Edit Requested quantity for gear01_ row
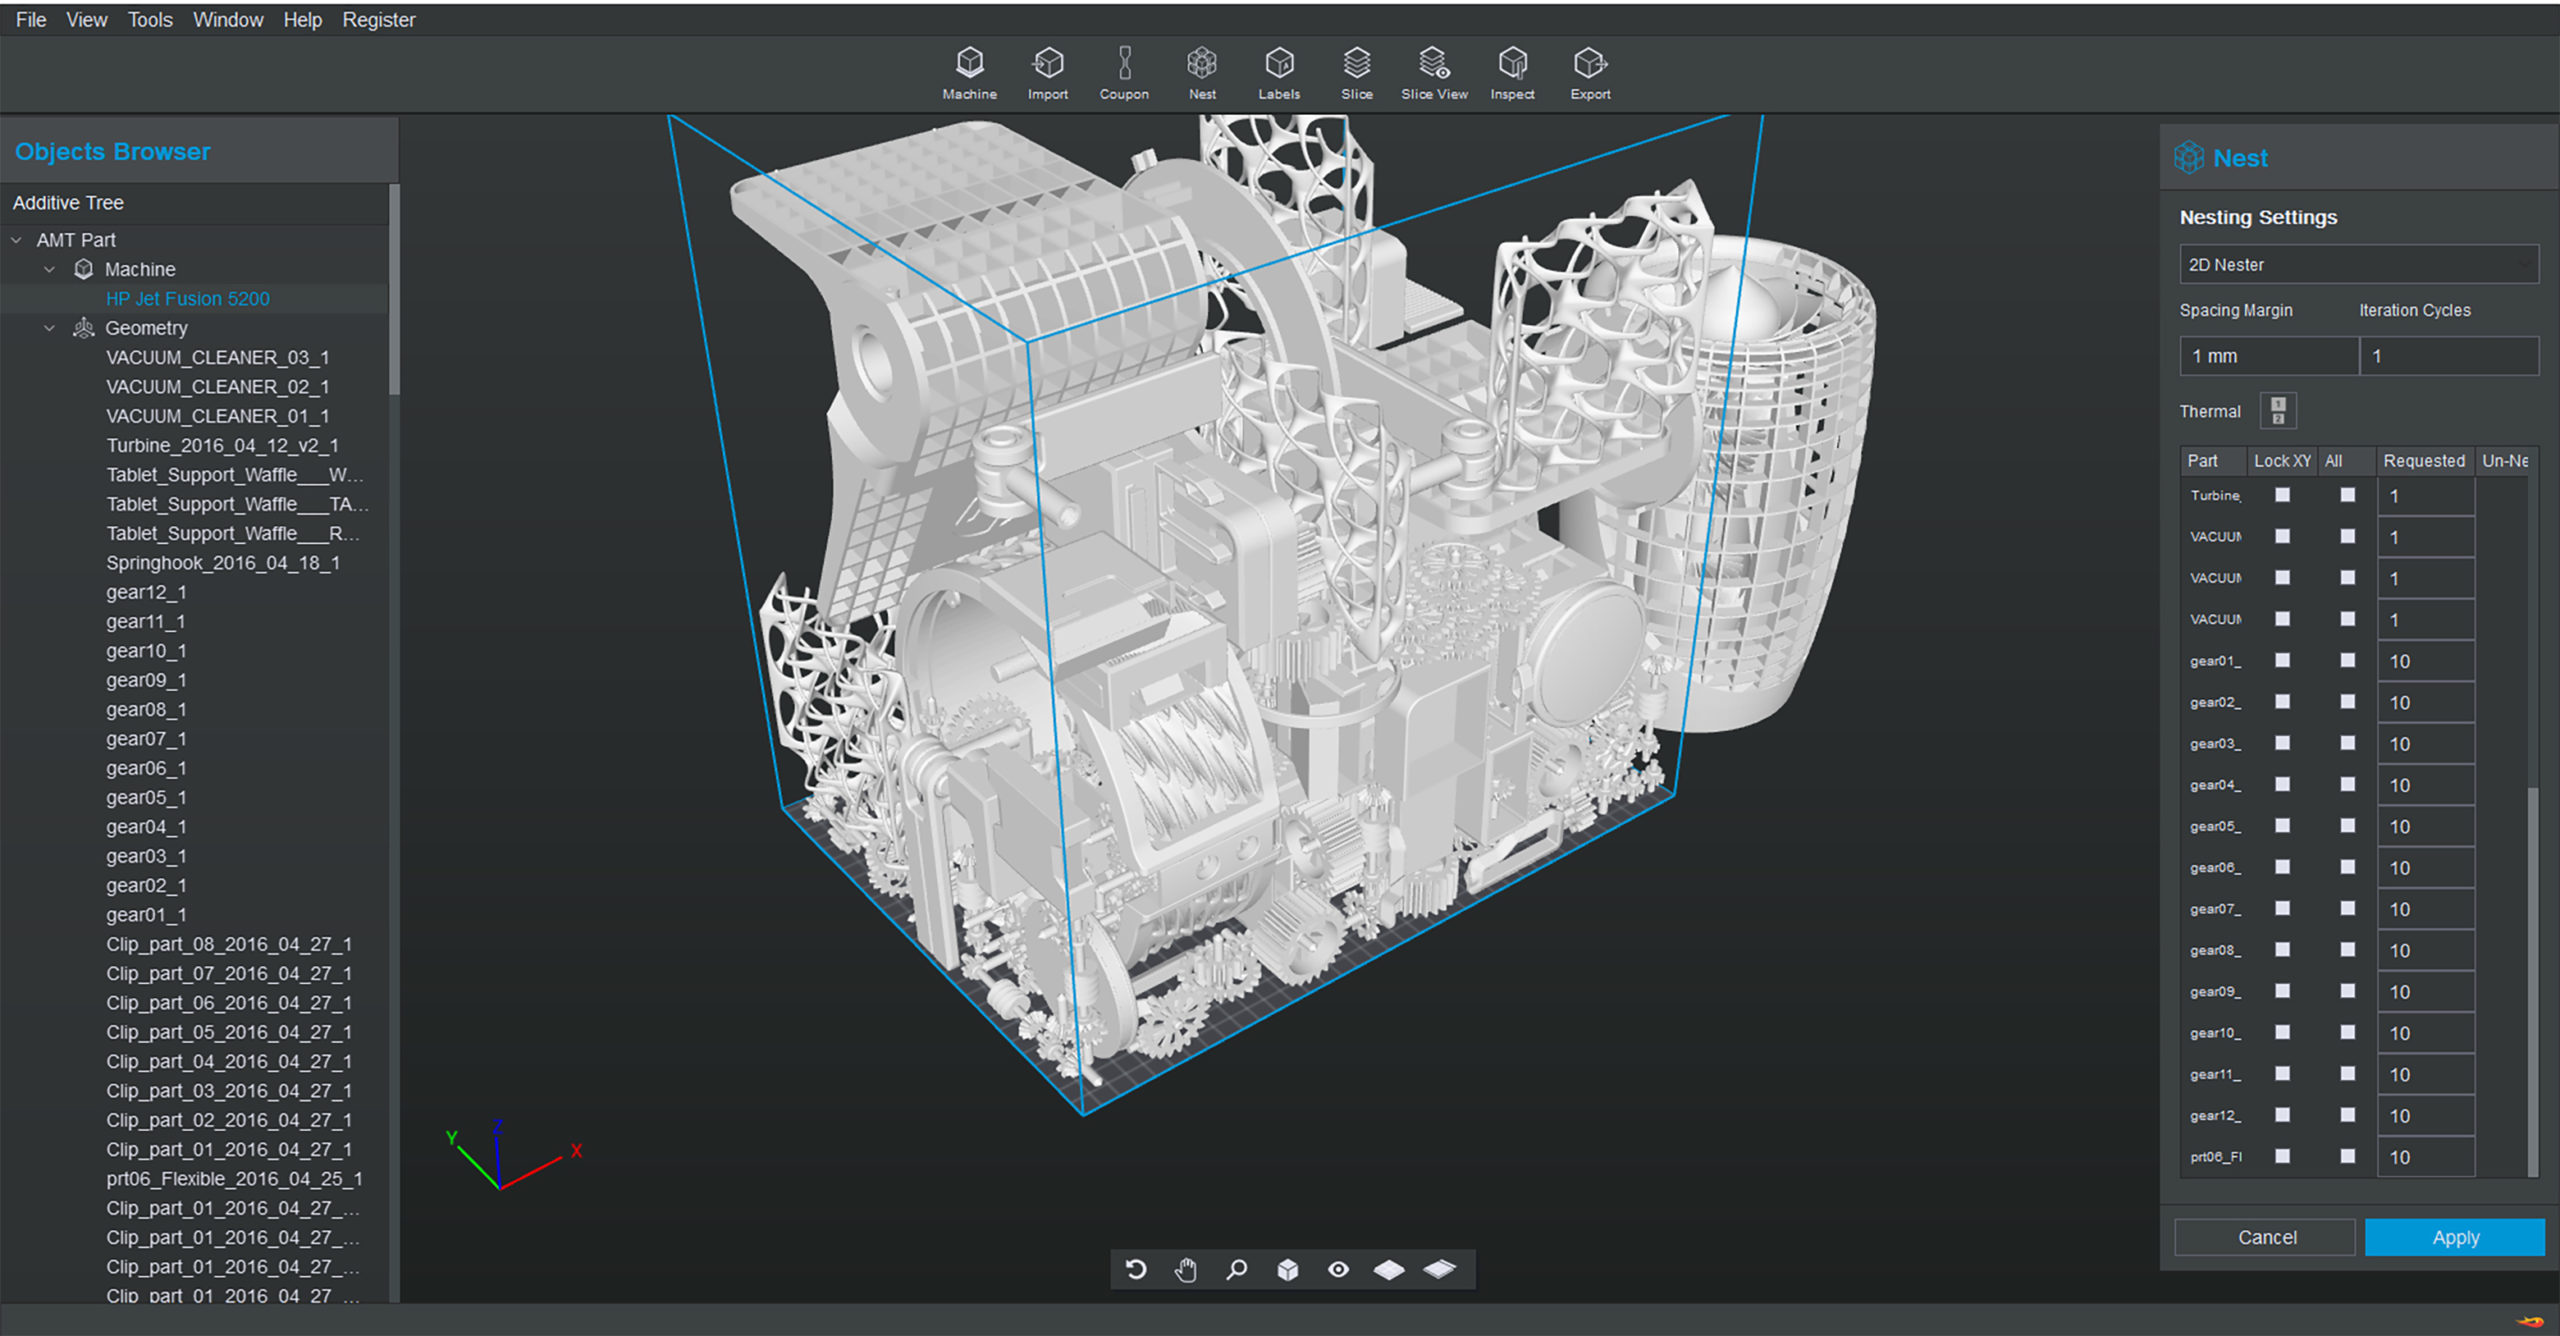The image size is (2560, 1336). coord(2425,661)
